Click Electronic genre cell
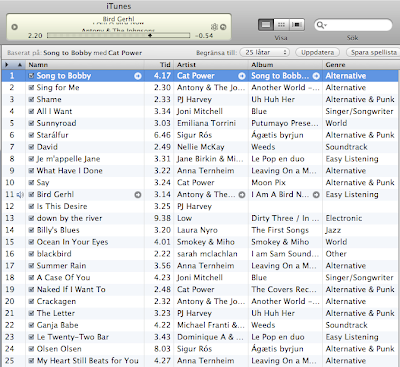400x367 pixels. point(344,218)
